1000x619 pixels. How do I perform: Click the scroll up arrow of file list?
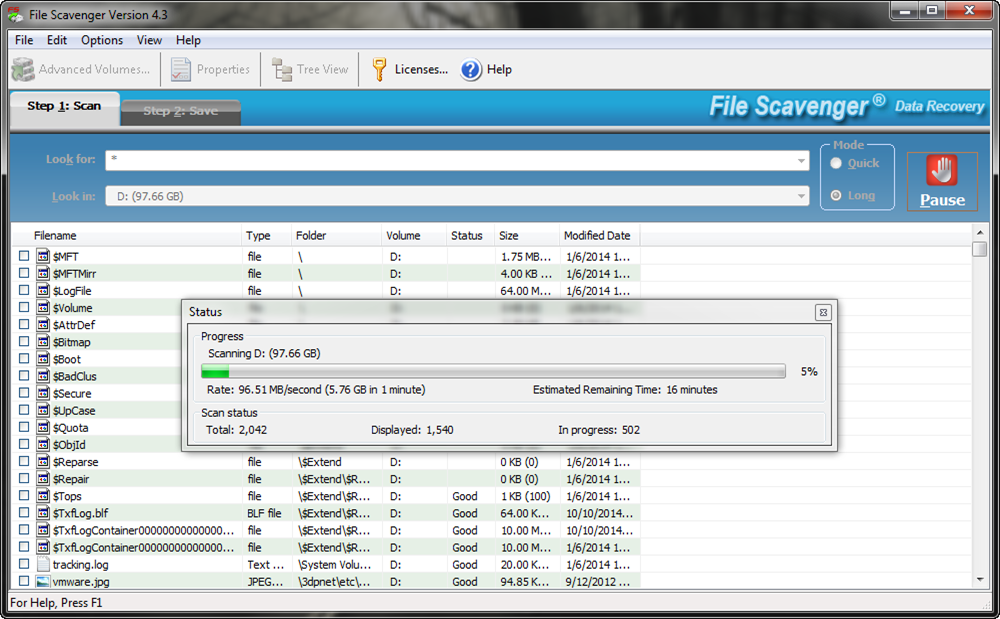980,232
